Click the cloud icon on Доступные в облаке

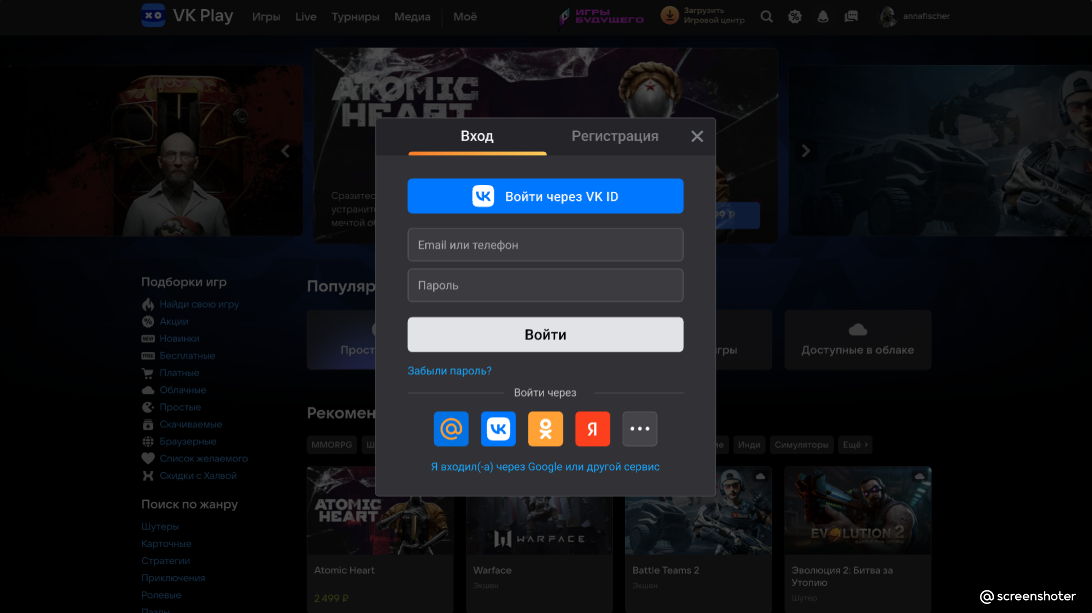(858, 329)
